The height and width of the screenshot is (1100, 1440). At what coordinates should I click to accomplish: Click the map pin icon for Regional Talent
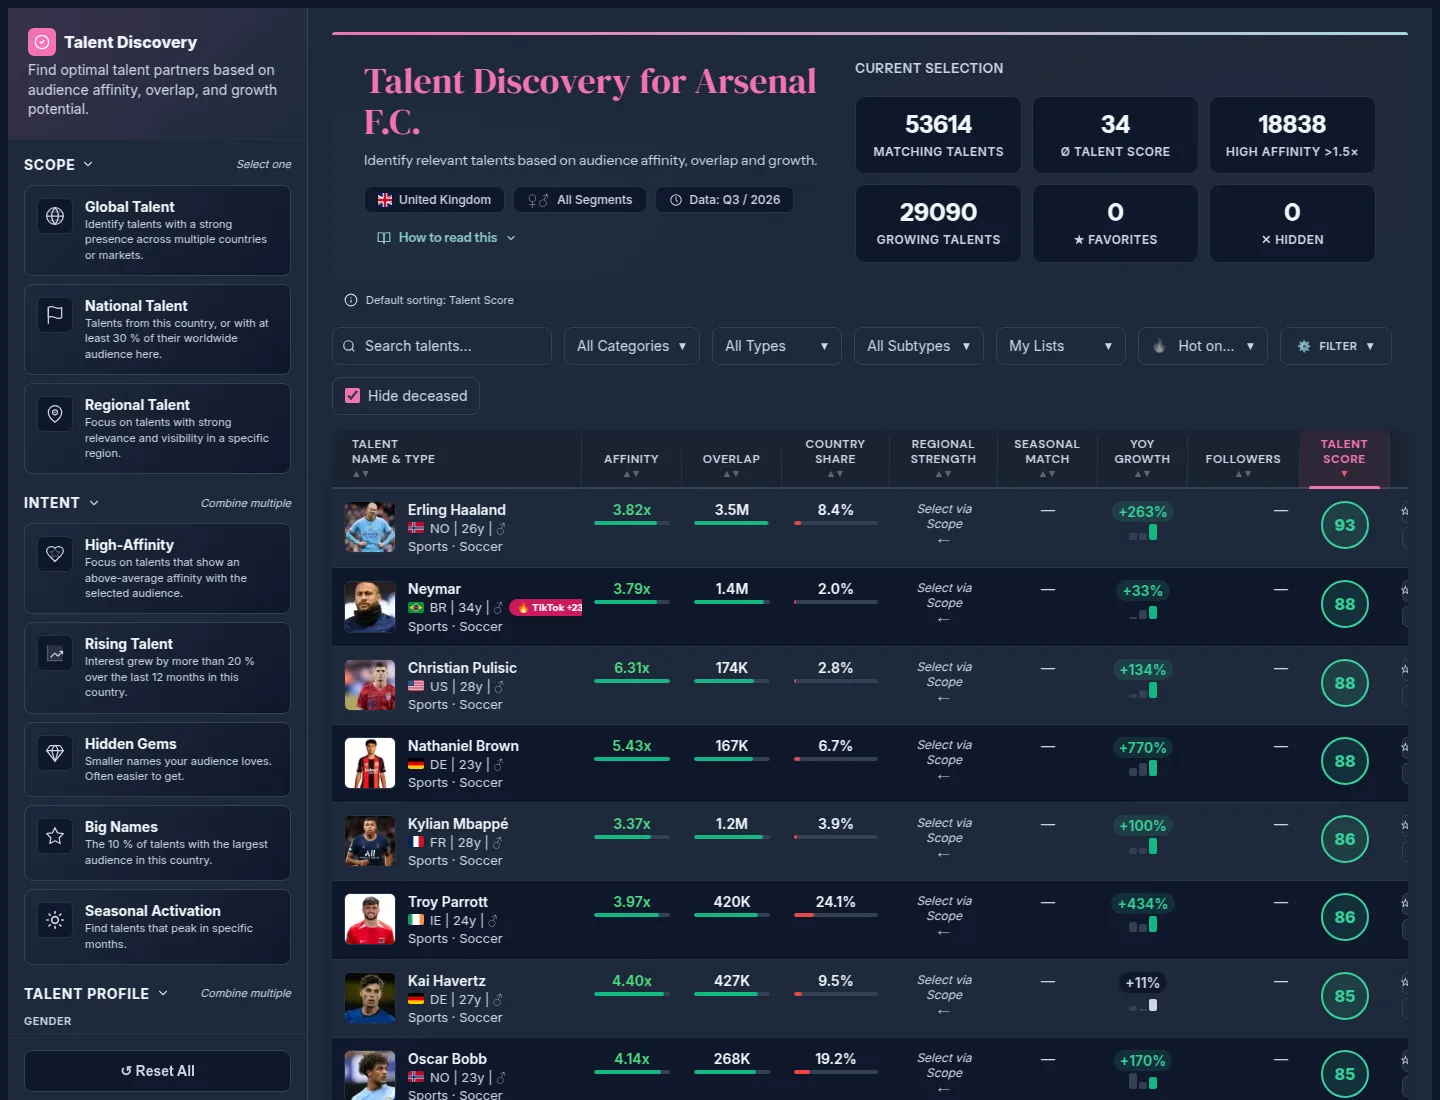click(55, 414)
